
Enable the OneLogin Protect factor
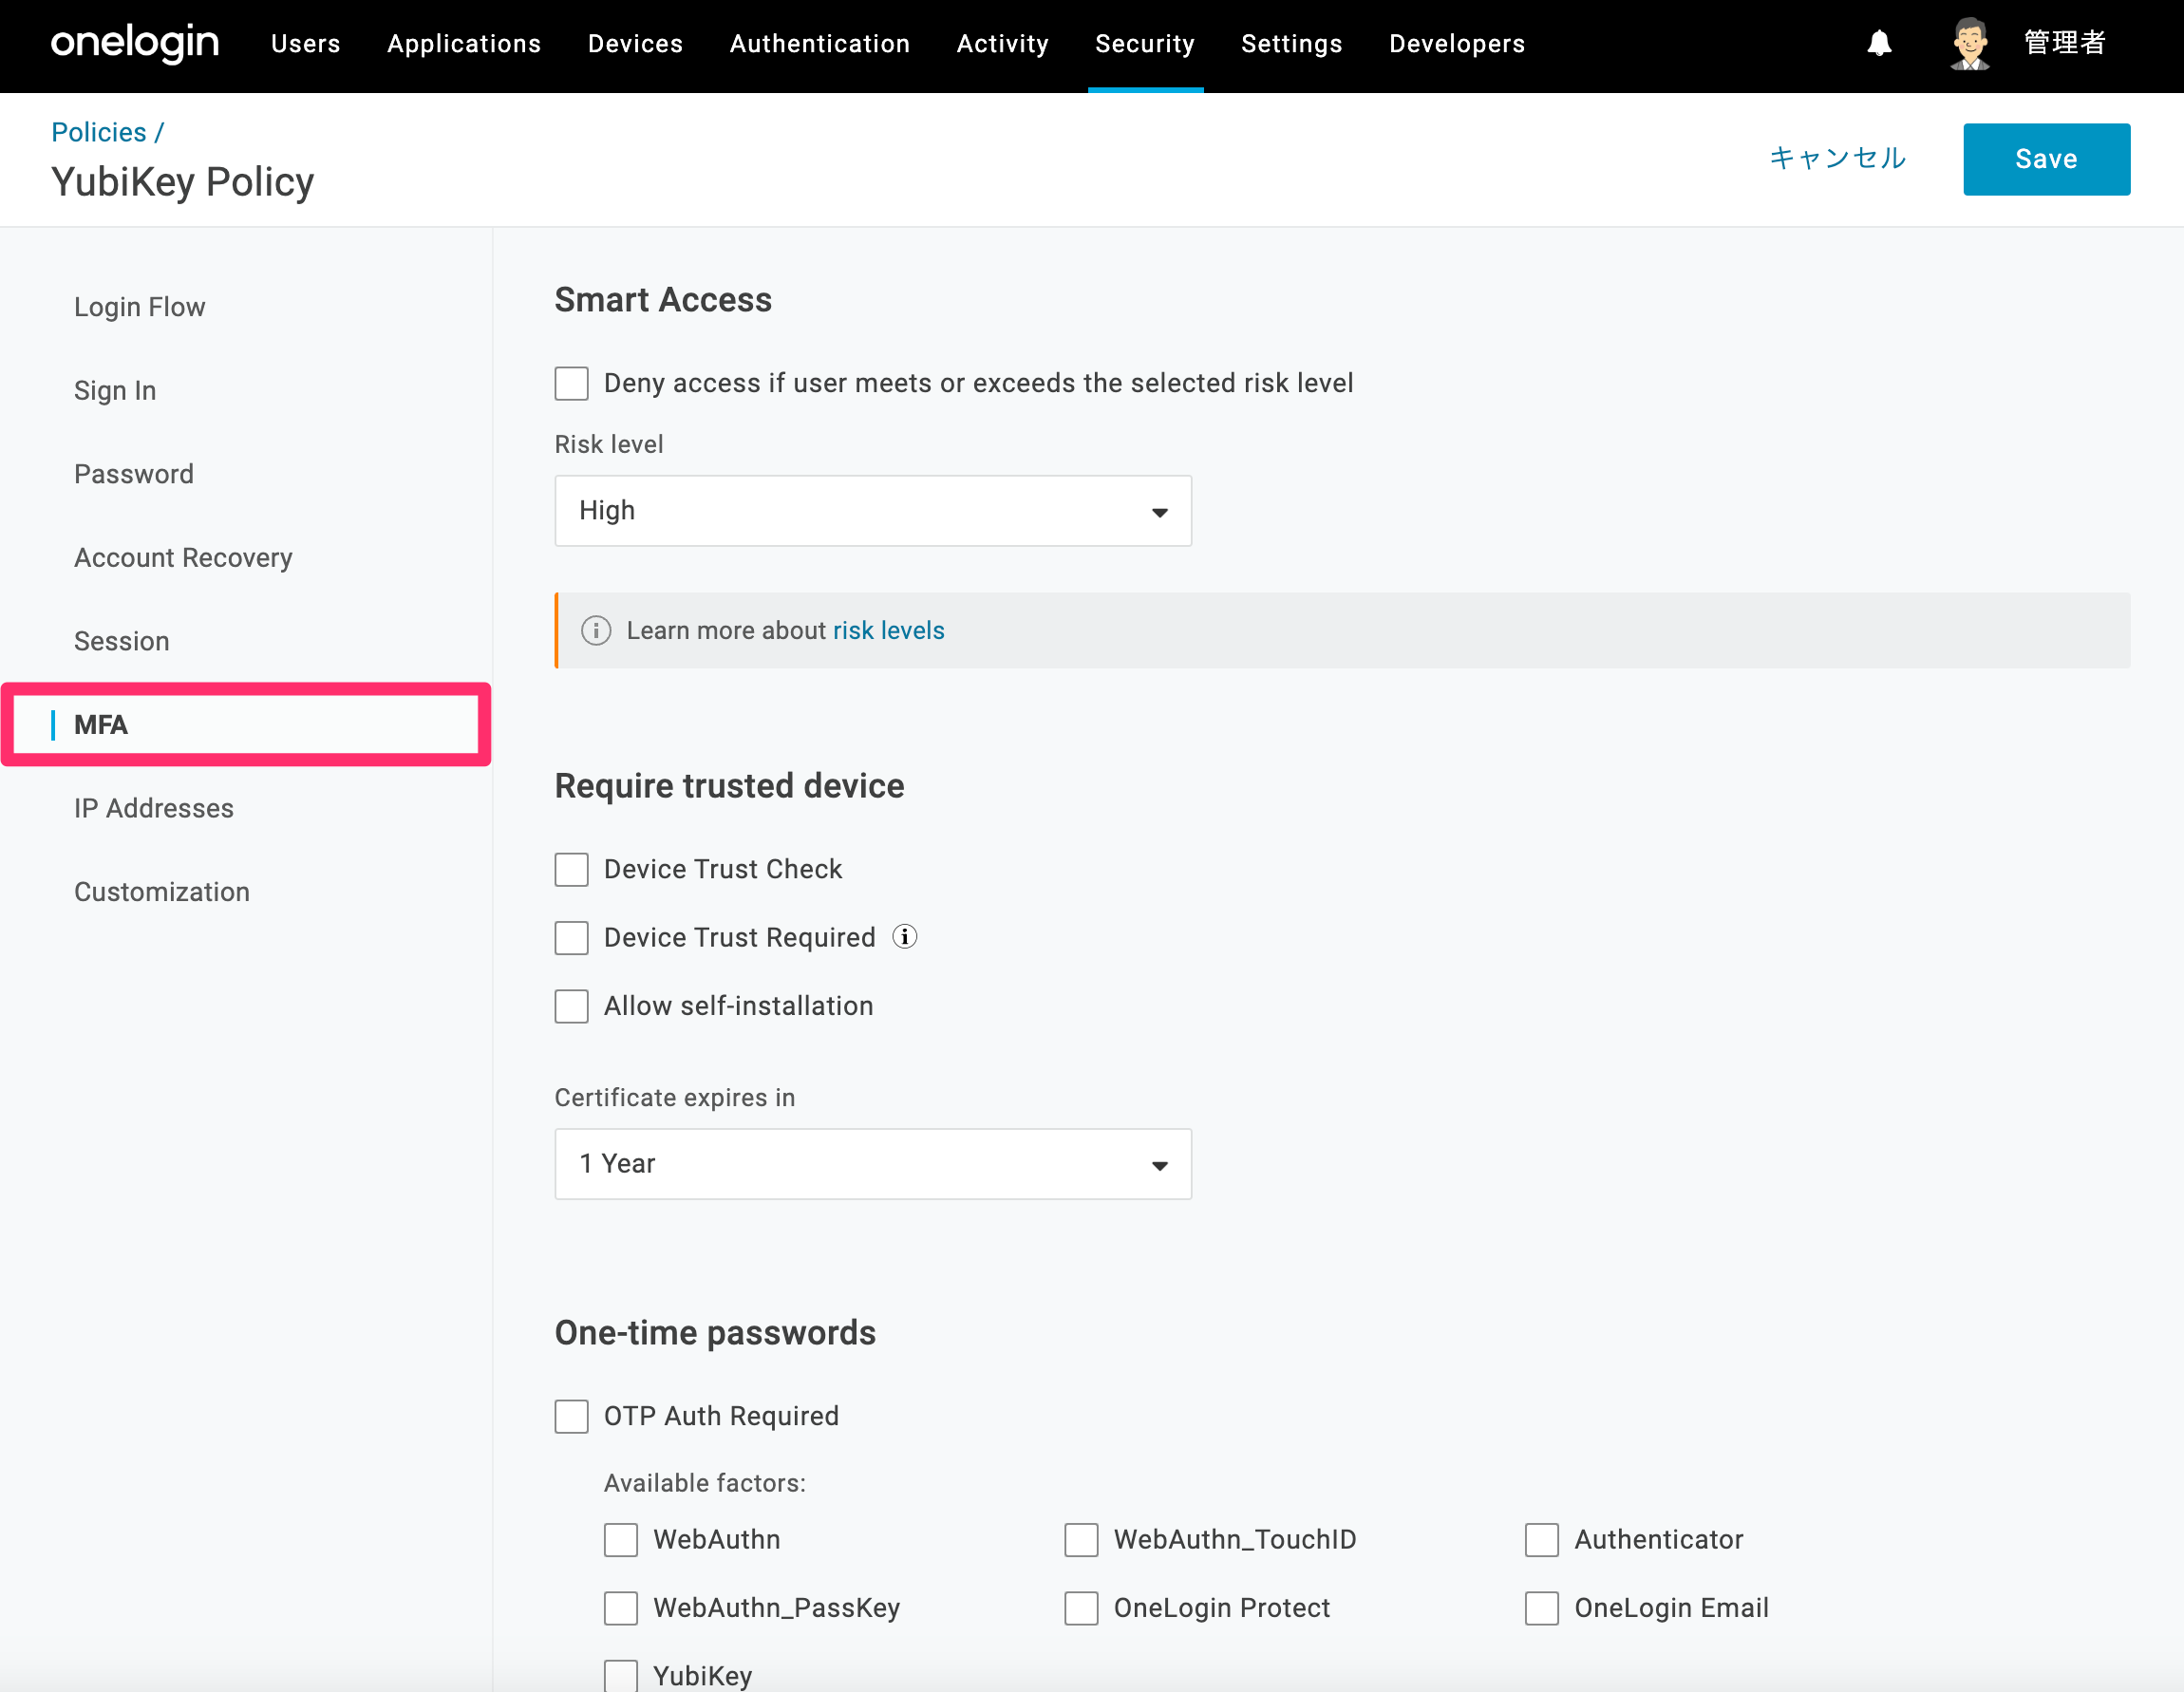[1081, 1608]
